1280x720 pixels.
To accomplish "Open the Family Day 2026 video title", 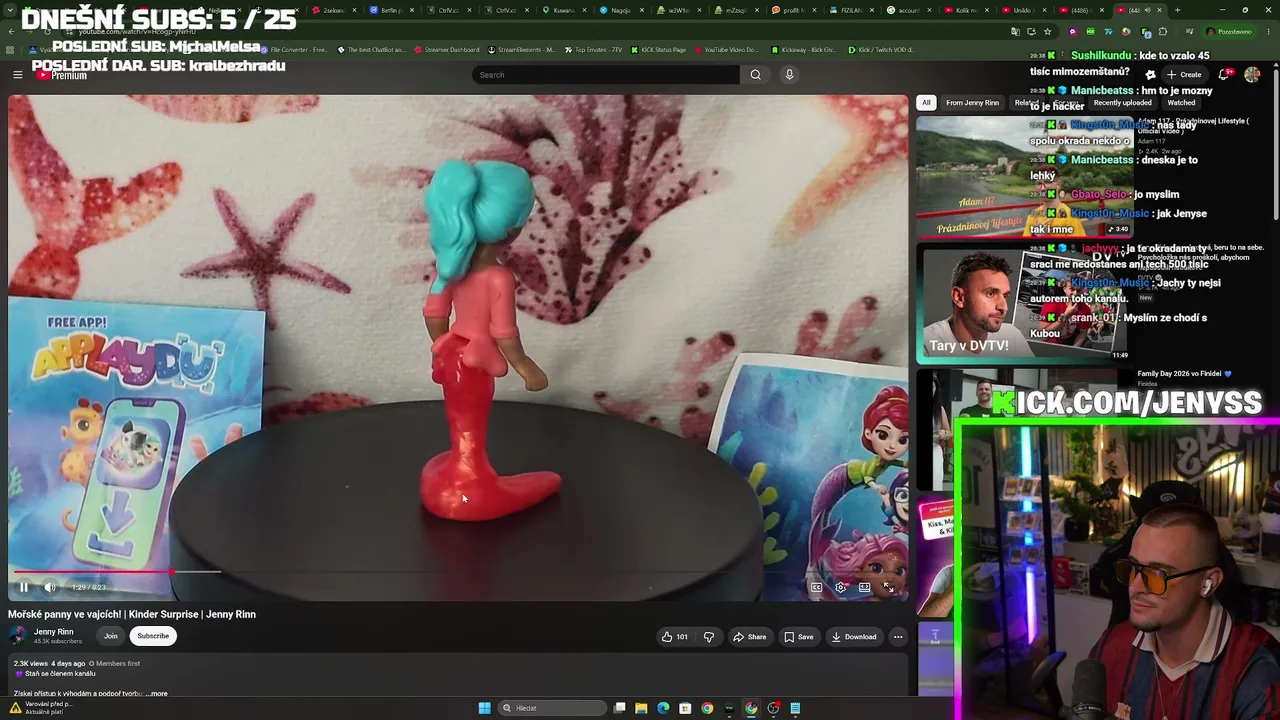I will [x=1184, y=374].
